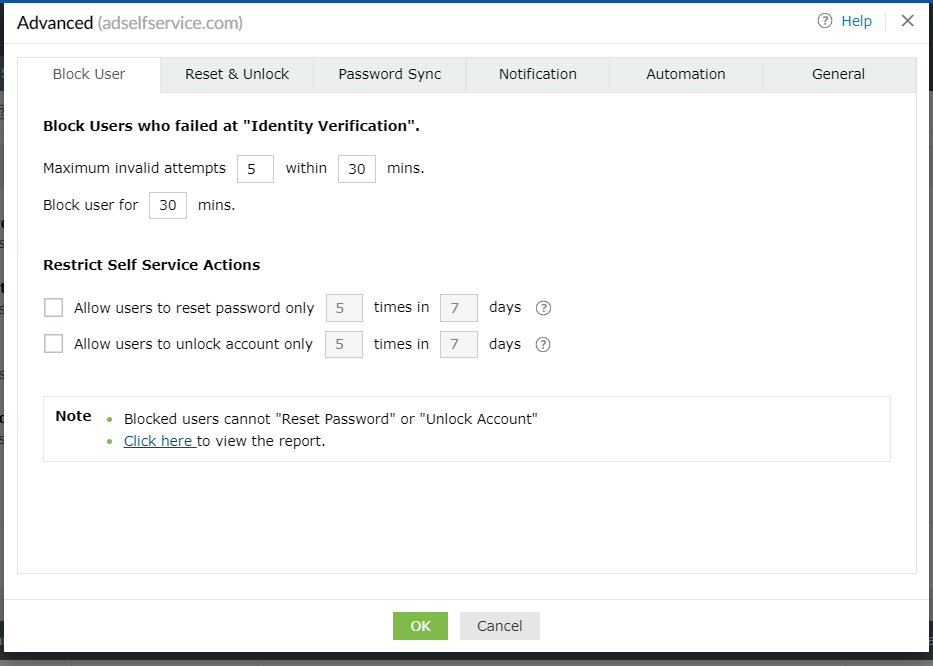Click the 'Block user for' minutes field
933x666 pixels.
(168, 205)
